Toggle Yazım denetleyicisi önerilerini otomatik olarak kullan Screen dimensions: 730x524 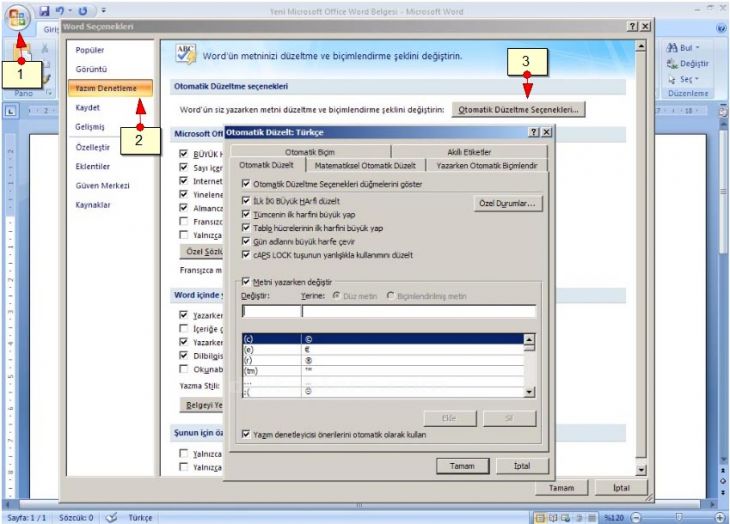(x=246, y=434)
